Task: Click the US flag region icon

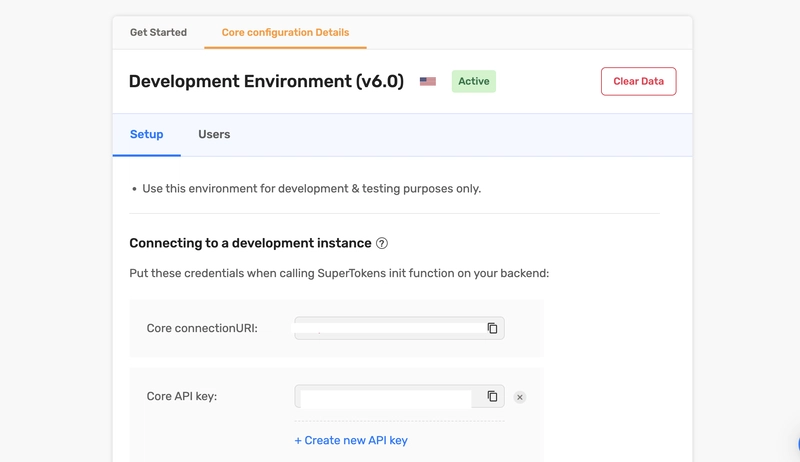Action: (428, 81)
